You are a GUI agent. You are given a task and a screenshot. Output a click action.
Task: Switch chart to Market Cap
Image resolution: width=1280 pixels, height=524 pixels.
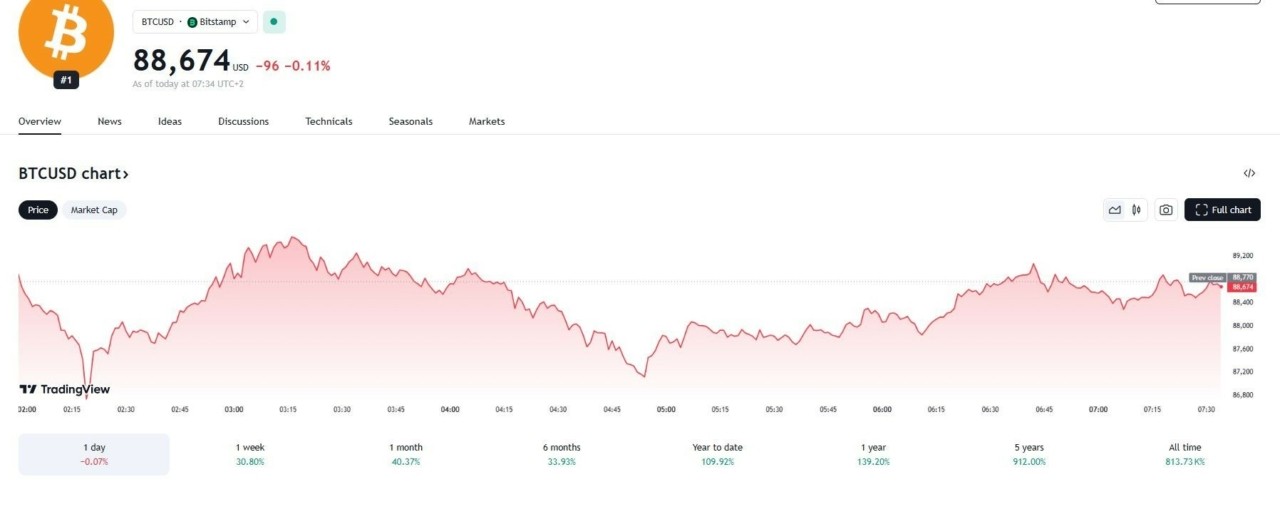94,210
